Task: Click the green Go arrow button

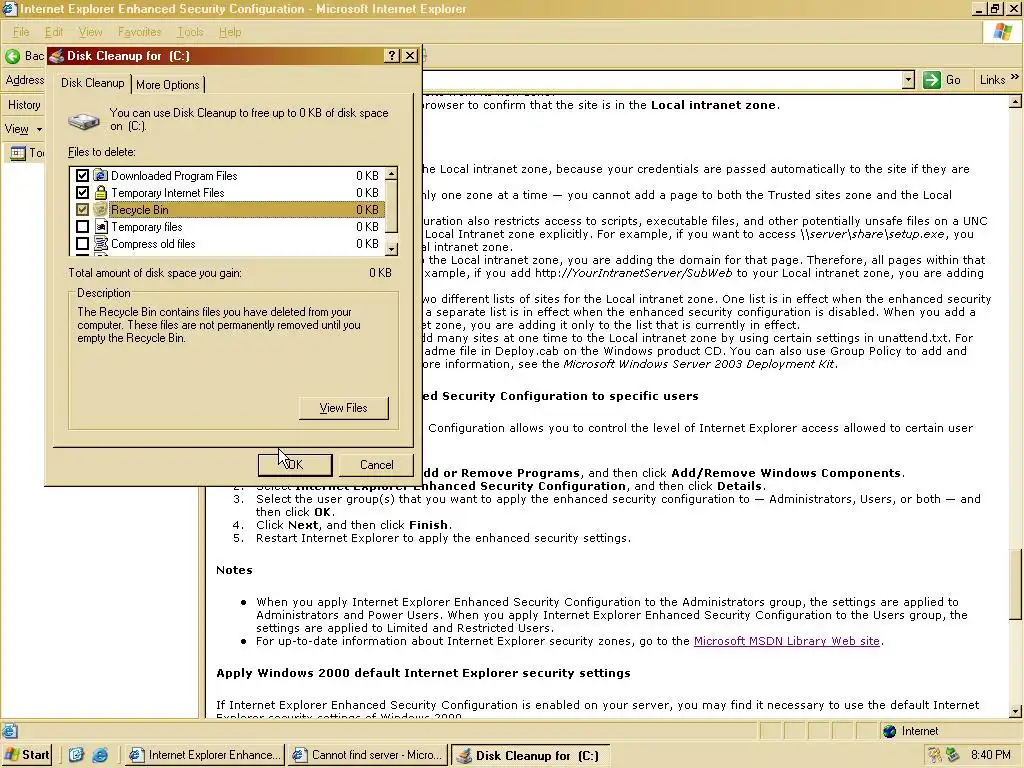Action: (x=932, y=80)
